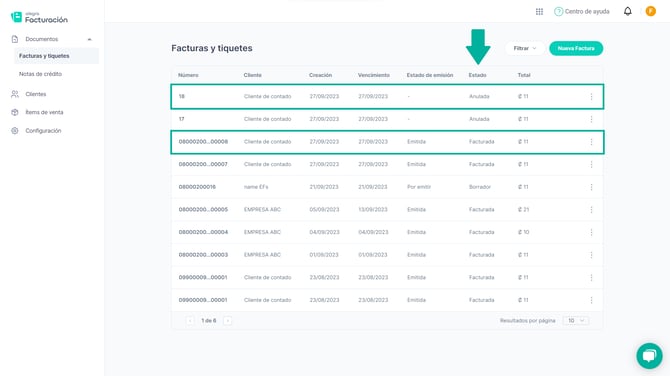
Task: Click Anulada status of invoice 18
Action: (479, 97)
